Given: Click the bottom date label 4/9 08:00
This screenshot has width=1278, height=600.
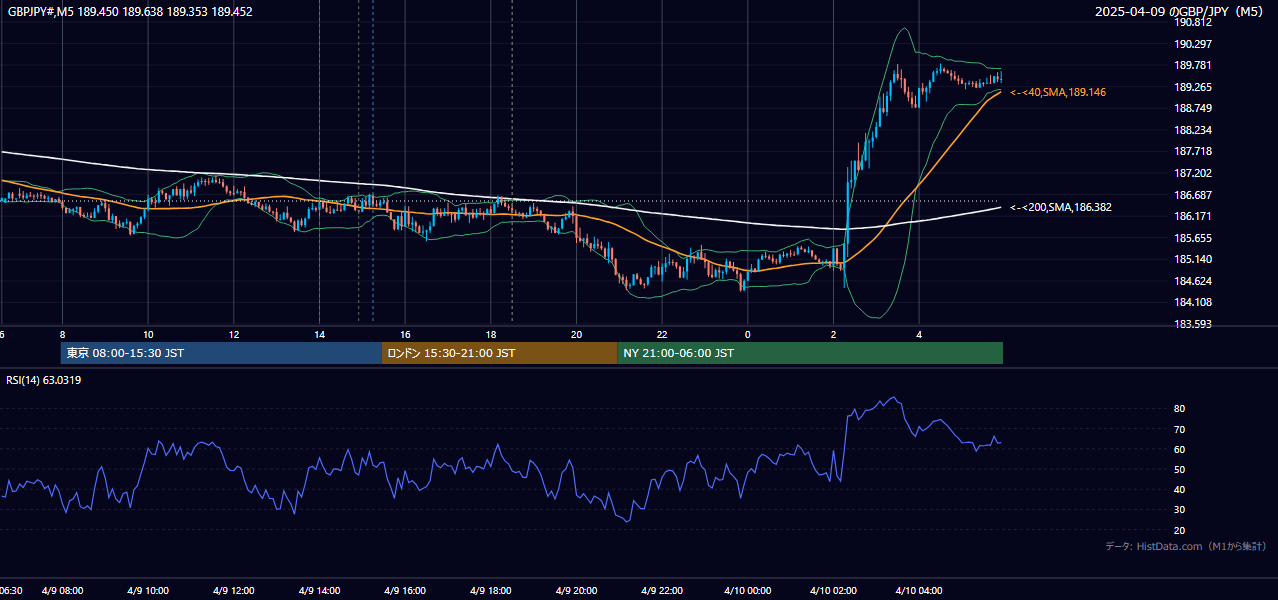Looking at the screenshot, I should (62, 590).
